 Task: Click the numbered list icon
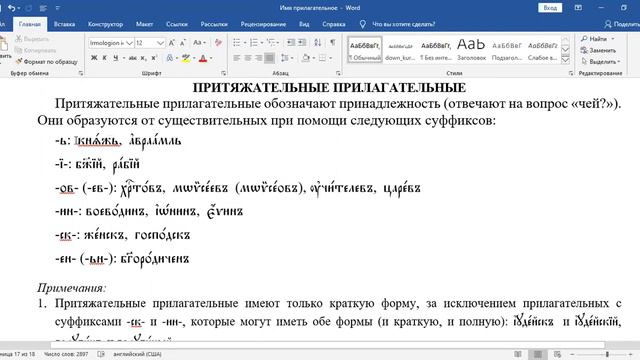(x=254, y=42)
